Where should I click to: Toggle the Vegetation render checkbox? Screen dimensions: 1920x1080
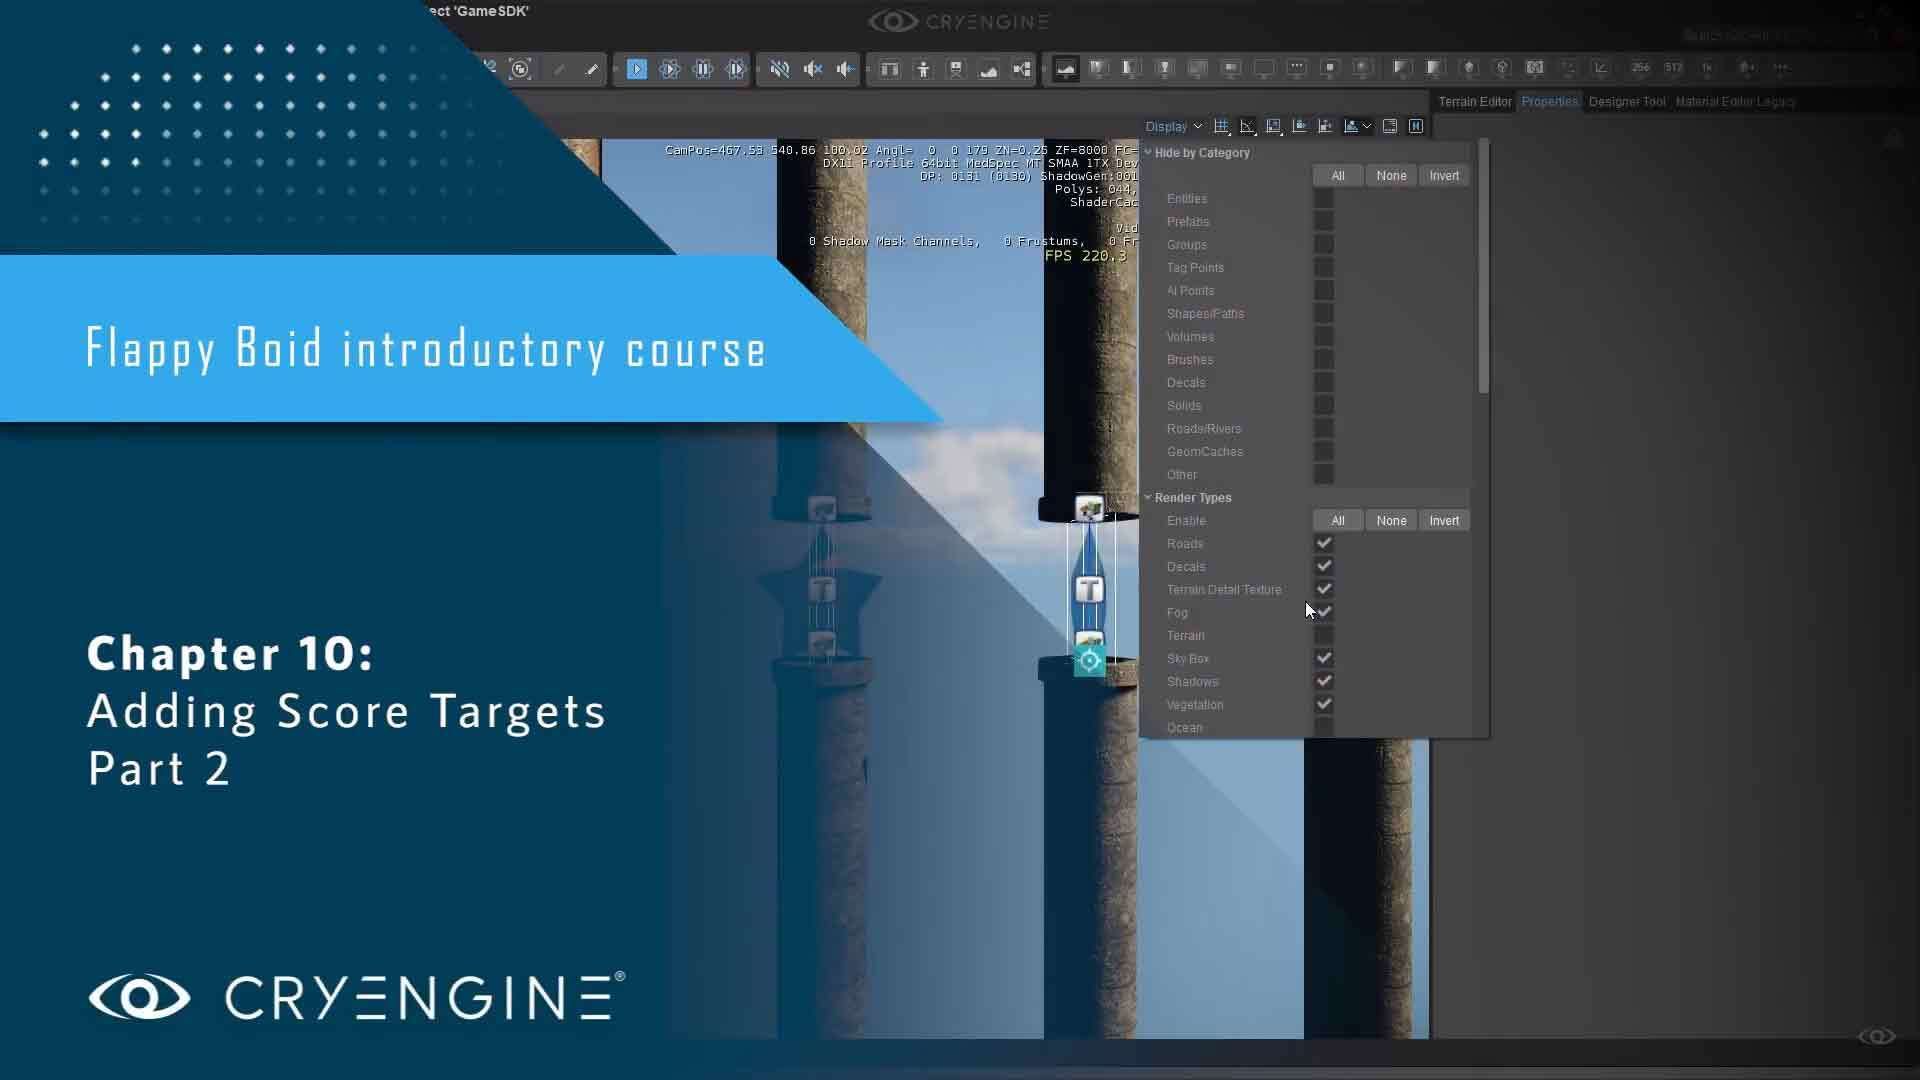(x=1324, y=704)
